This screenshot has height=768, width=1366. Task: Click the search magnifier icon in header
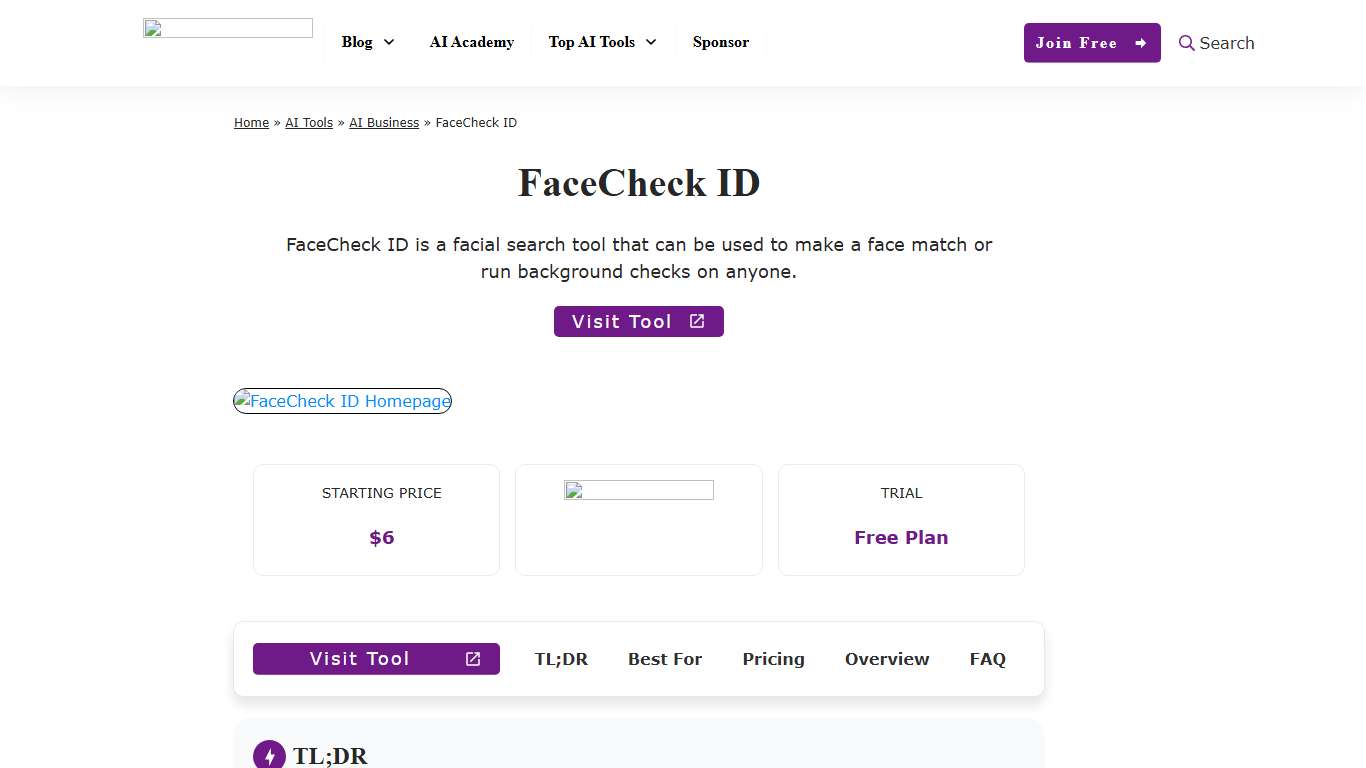tap(1187, 43)
